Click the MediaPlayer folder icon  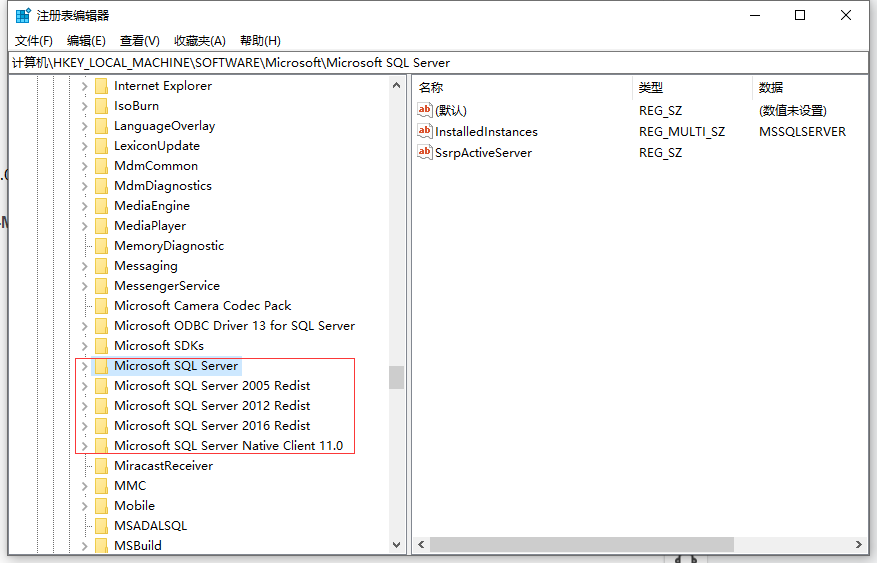tap(101, 226)
